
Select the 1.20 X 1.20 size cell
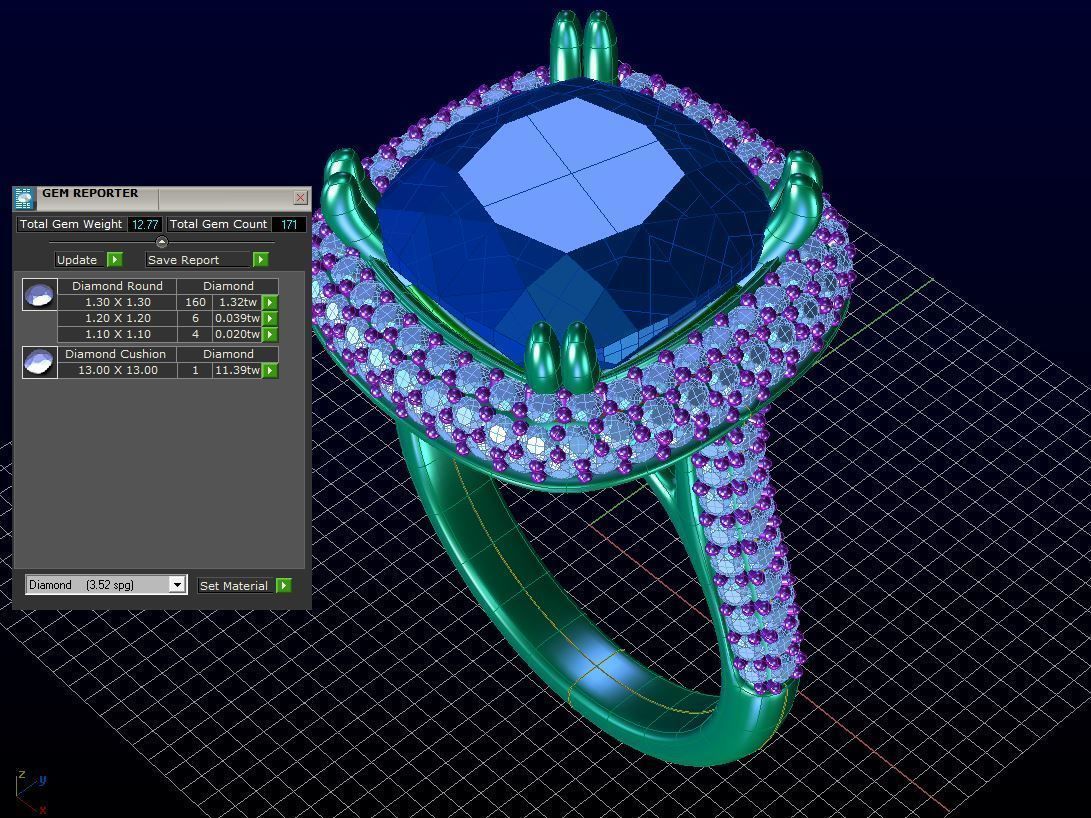click(x=118, y=319)
